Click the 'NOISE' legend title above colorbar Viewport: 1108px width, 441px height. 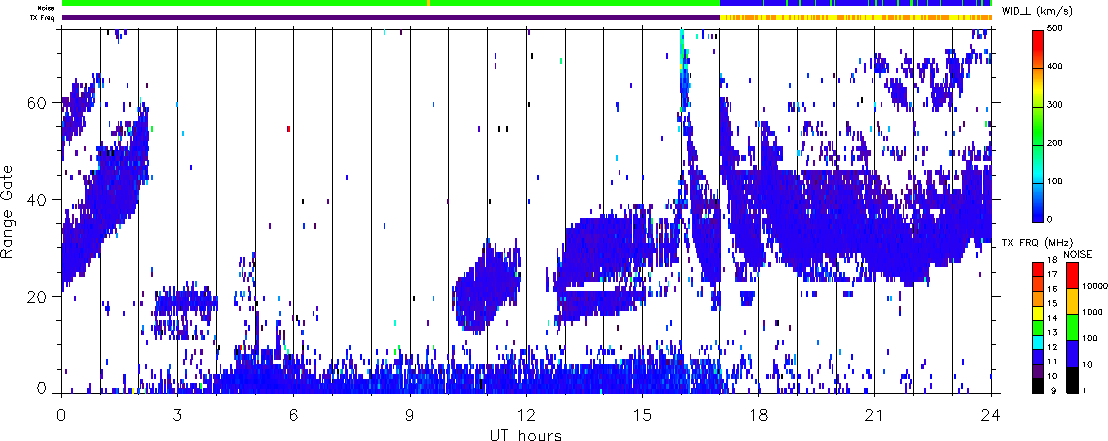[1077, 255]
